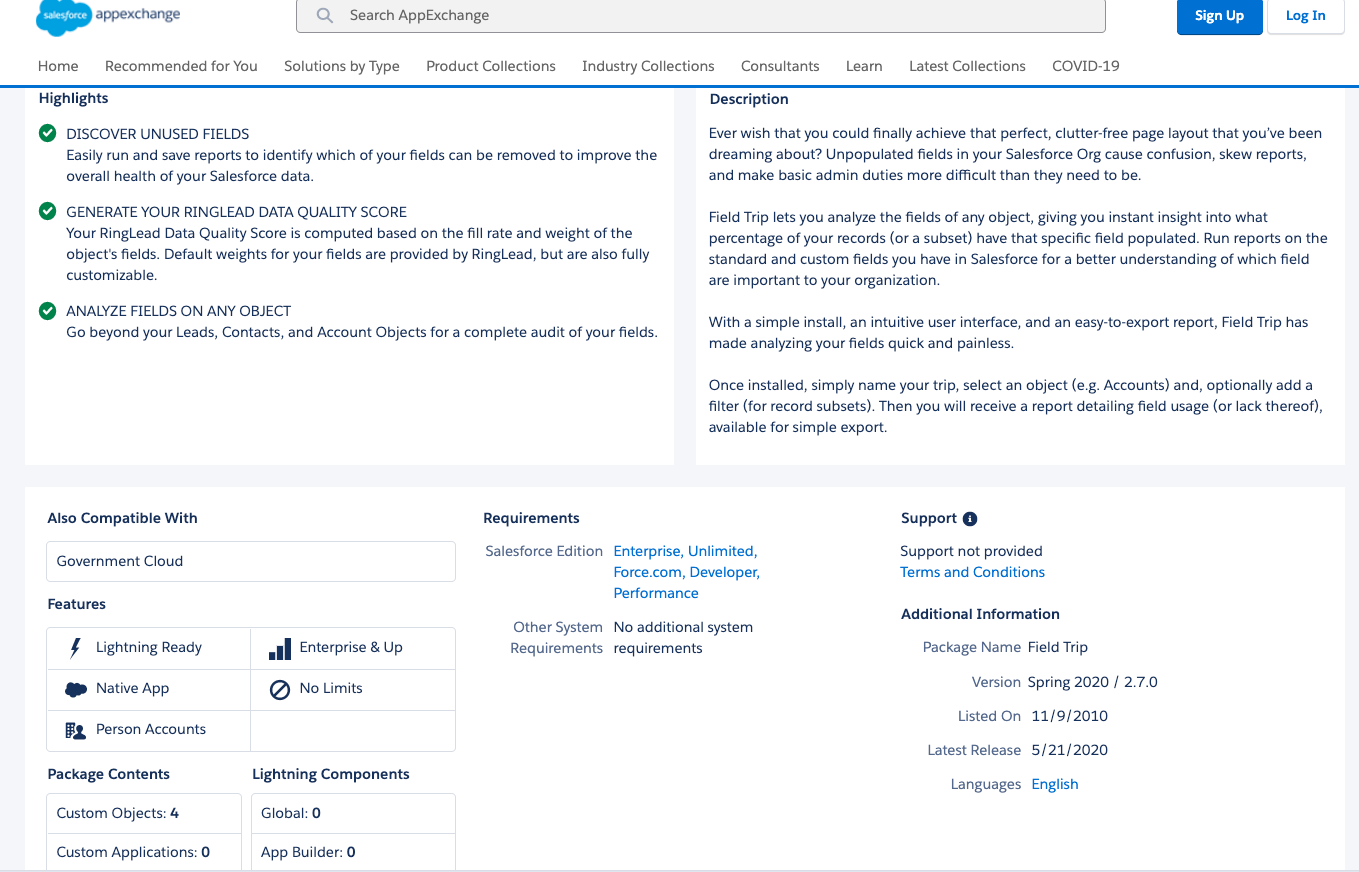
Task: Click the Lightning Ready bolt icon
Action: [75, 648]
